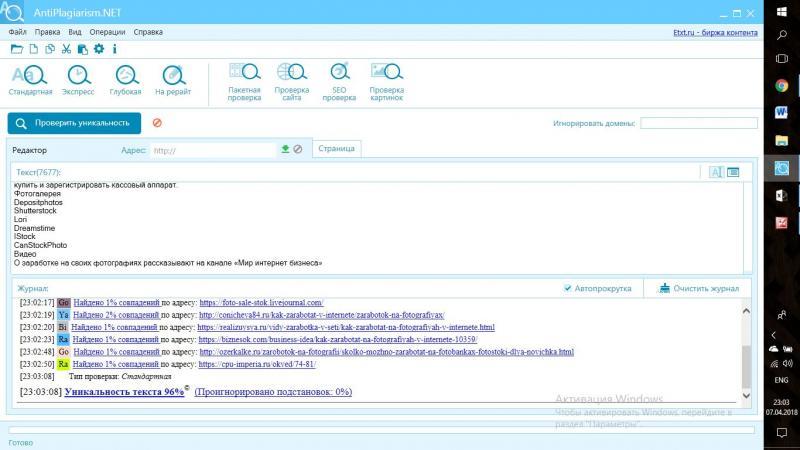Click the Bi icon on the realiznysva log row
Viewport: 800px width, 450px height.
pyautogui.click(x=62, y=327)
